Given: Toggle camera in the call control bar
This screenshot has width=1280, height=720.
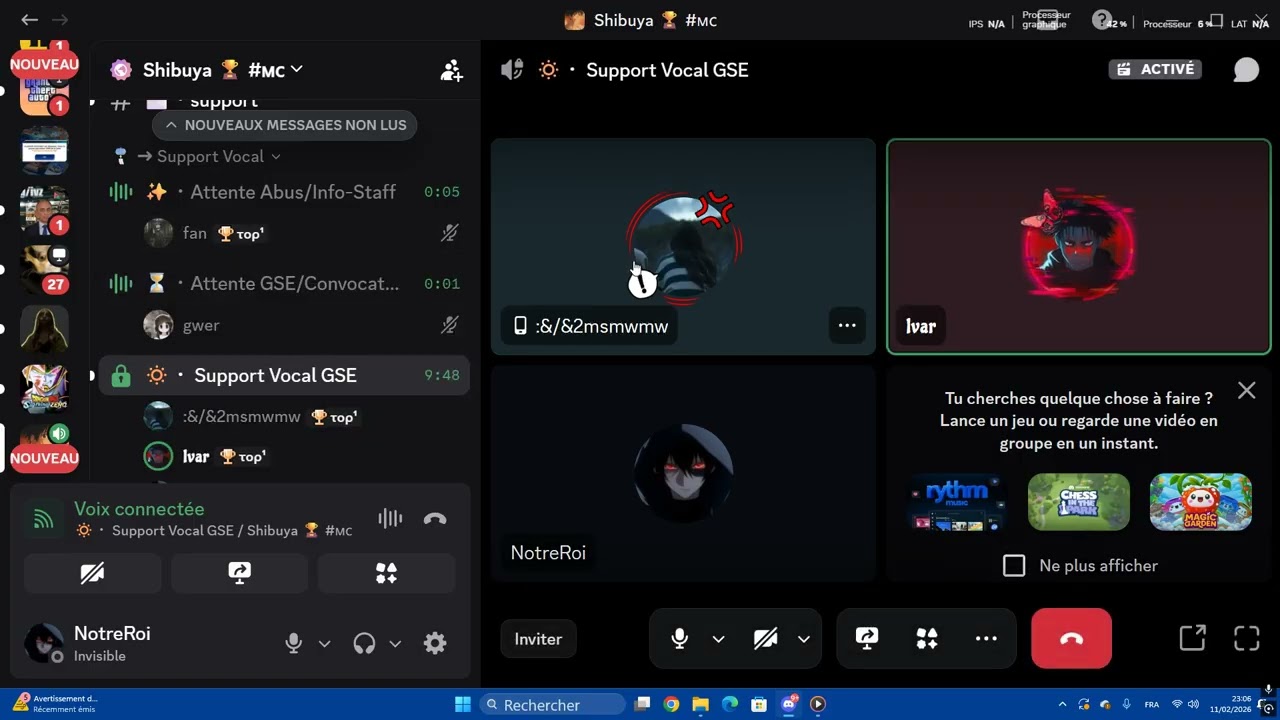Looking at the screenshot, I should point(766,639).
